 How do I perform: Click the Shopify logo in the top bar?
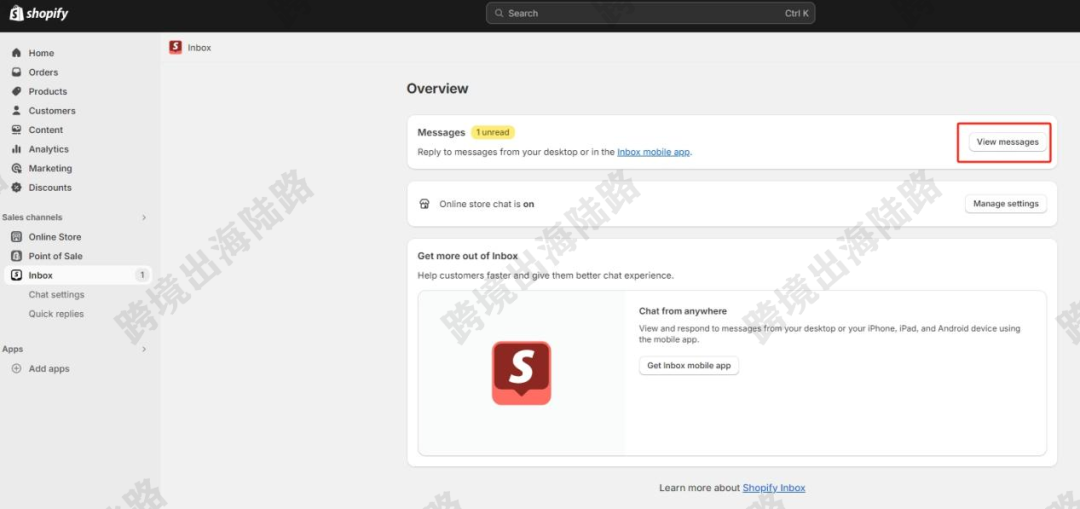(39, 13)
